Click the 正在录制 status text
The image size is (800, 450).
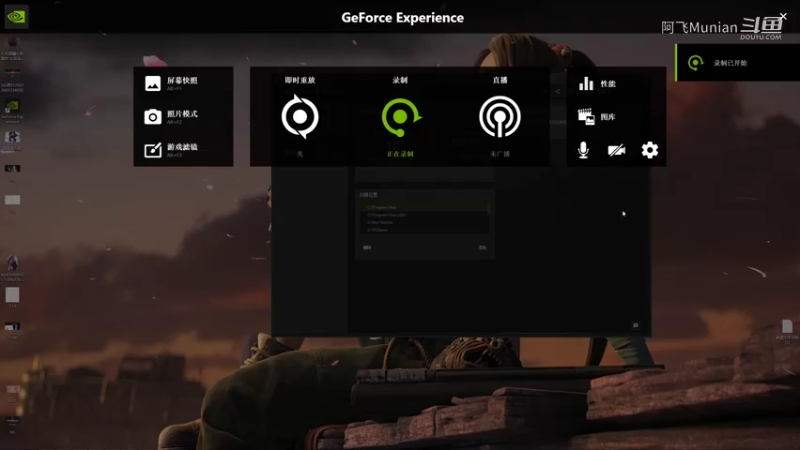(400, 154)
